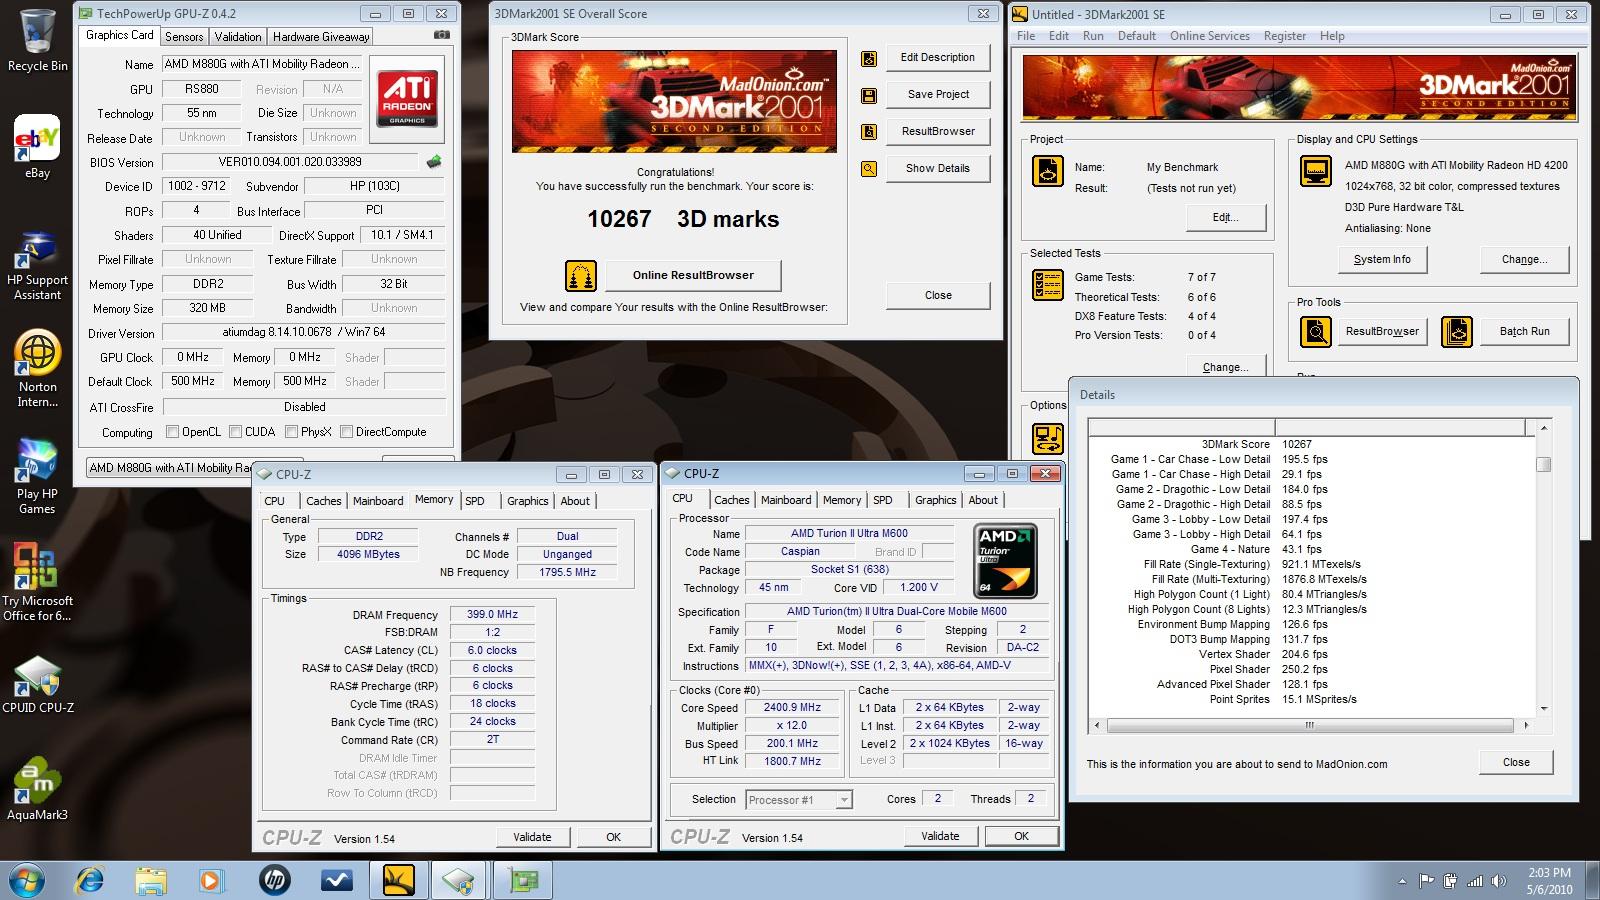
Task: Open the eBay desktop shortcut
Action: pyautogui.click(x=37, y=147)
